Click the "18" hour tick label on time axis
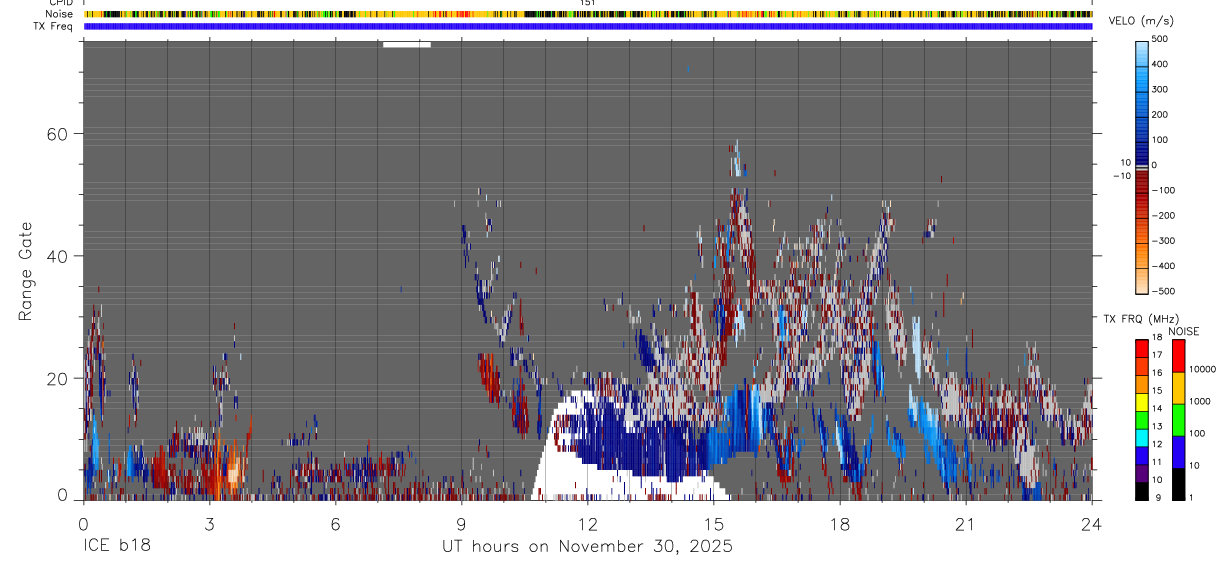1228x567 pixels. (x=840, y=523)
